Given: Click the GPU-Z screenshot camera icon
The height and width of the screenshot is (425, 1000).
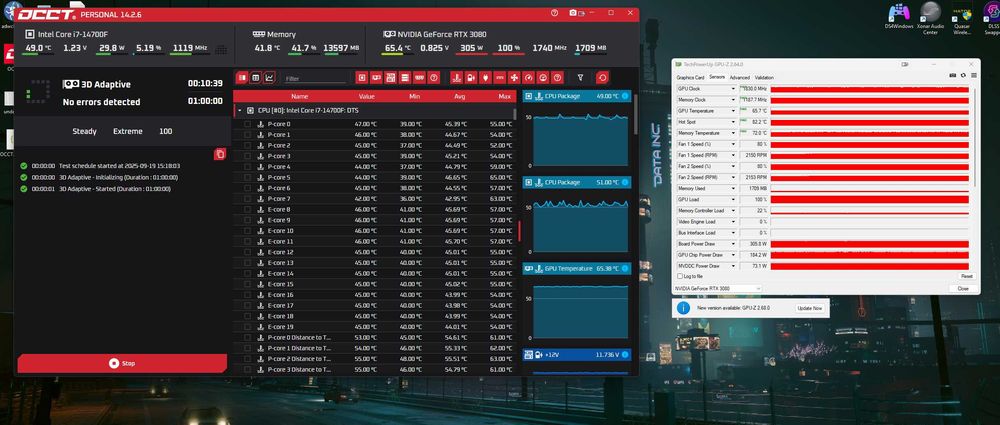Looking at the screenshot, I should click(953, 75).
